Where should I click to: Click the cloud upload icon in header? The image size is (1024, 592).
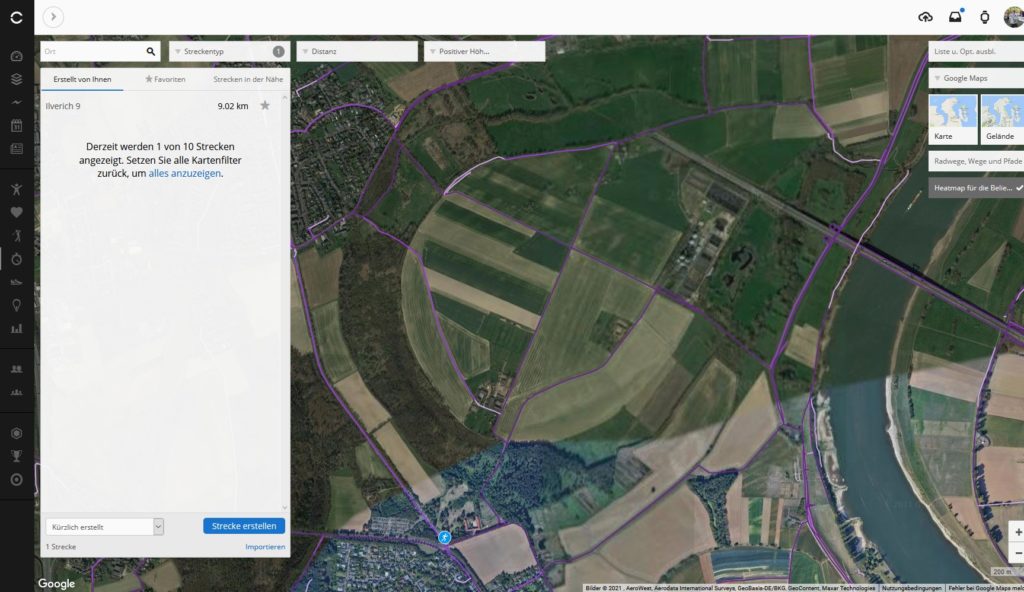point(925,17)
